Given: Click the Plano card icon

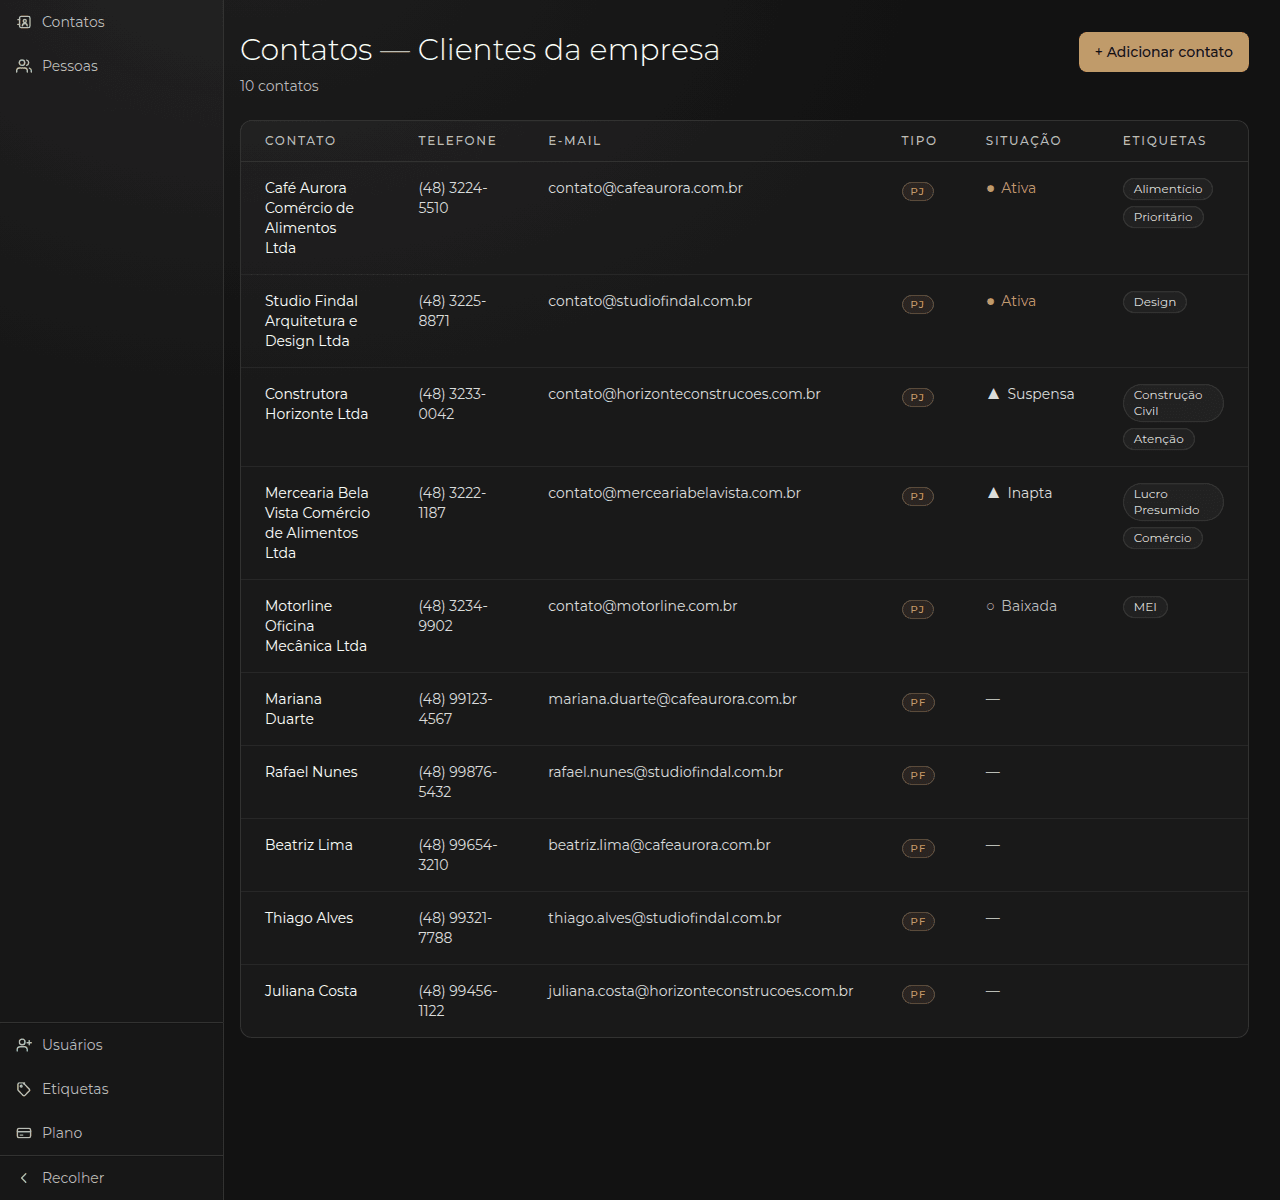Looking at the screenshot, I should tap(24, 1133).
